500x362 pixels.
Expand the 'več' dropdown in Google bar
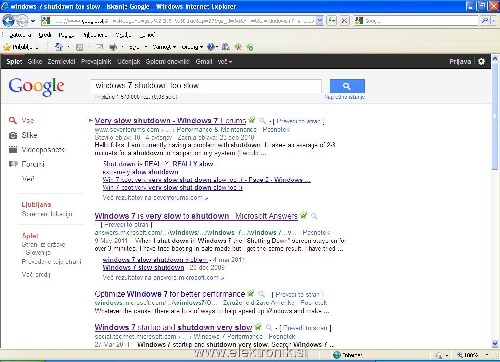[225, 62]
